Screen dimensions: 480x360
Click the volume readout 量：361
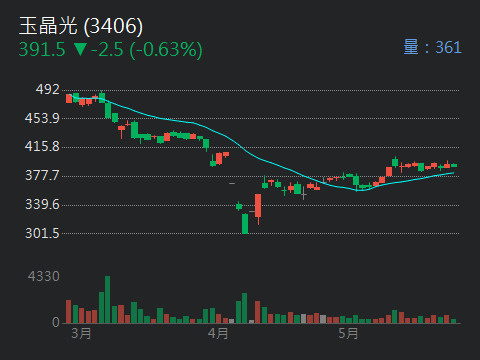[x=432, y=47]
